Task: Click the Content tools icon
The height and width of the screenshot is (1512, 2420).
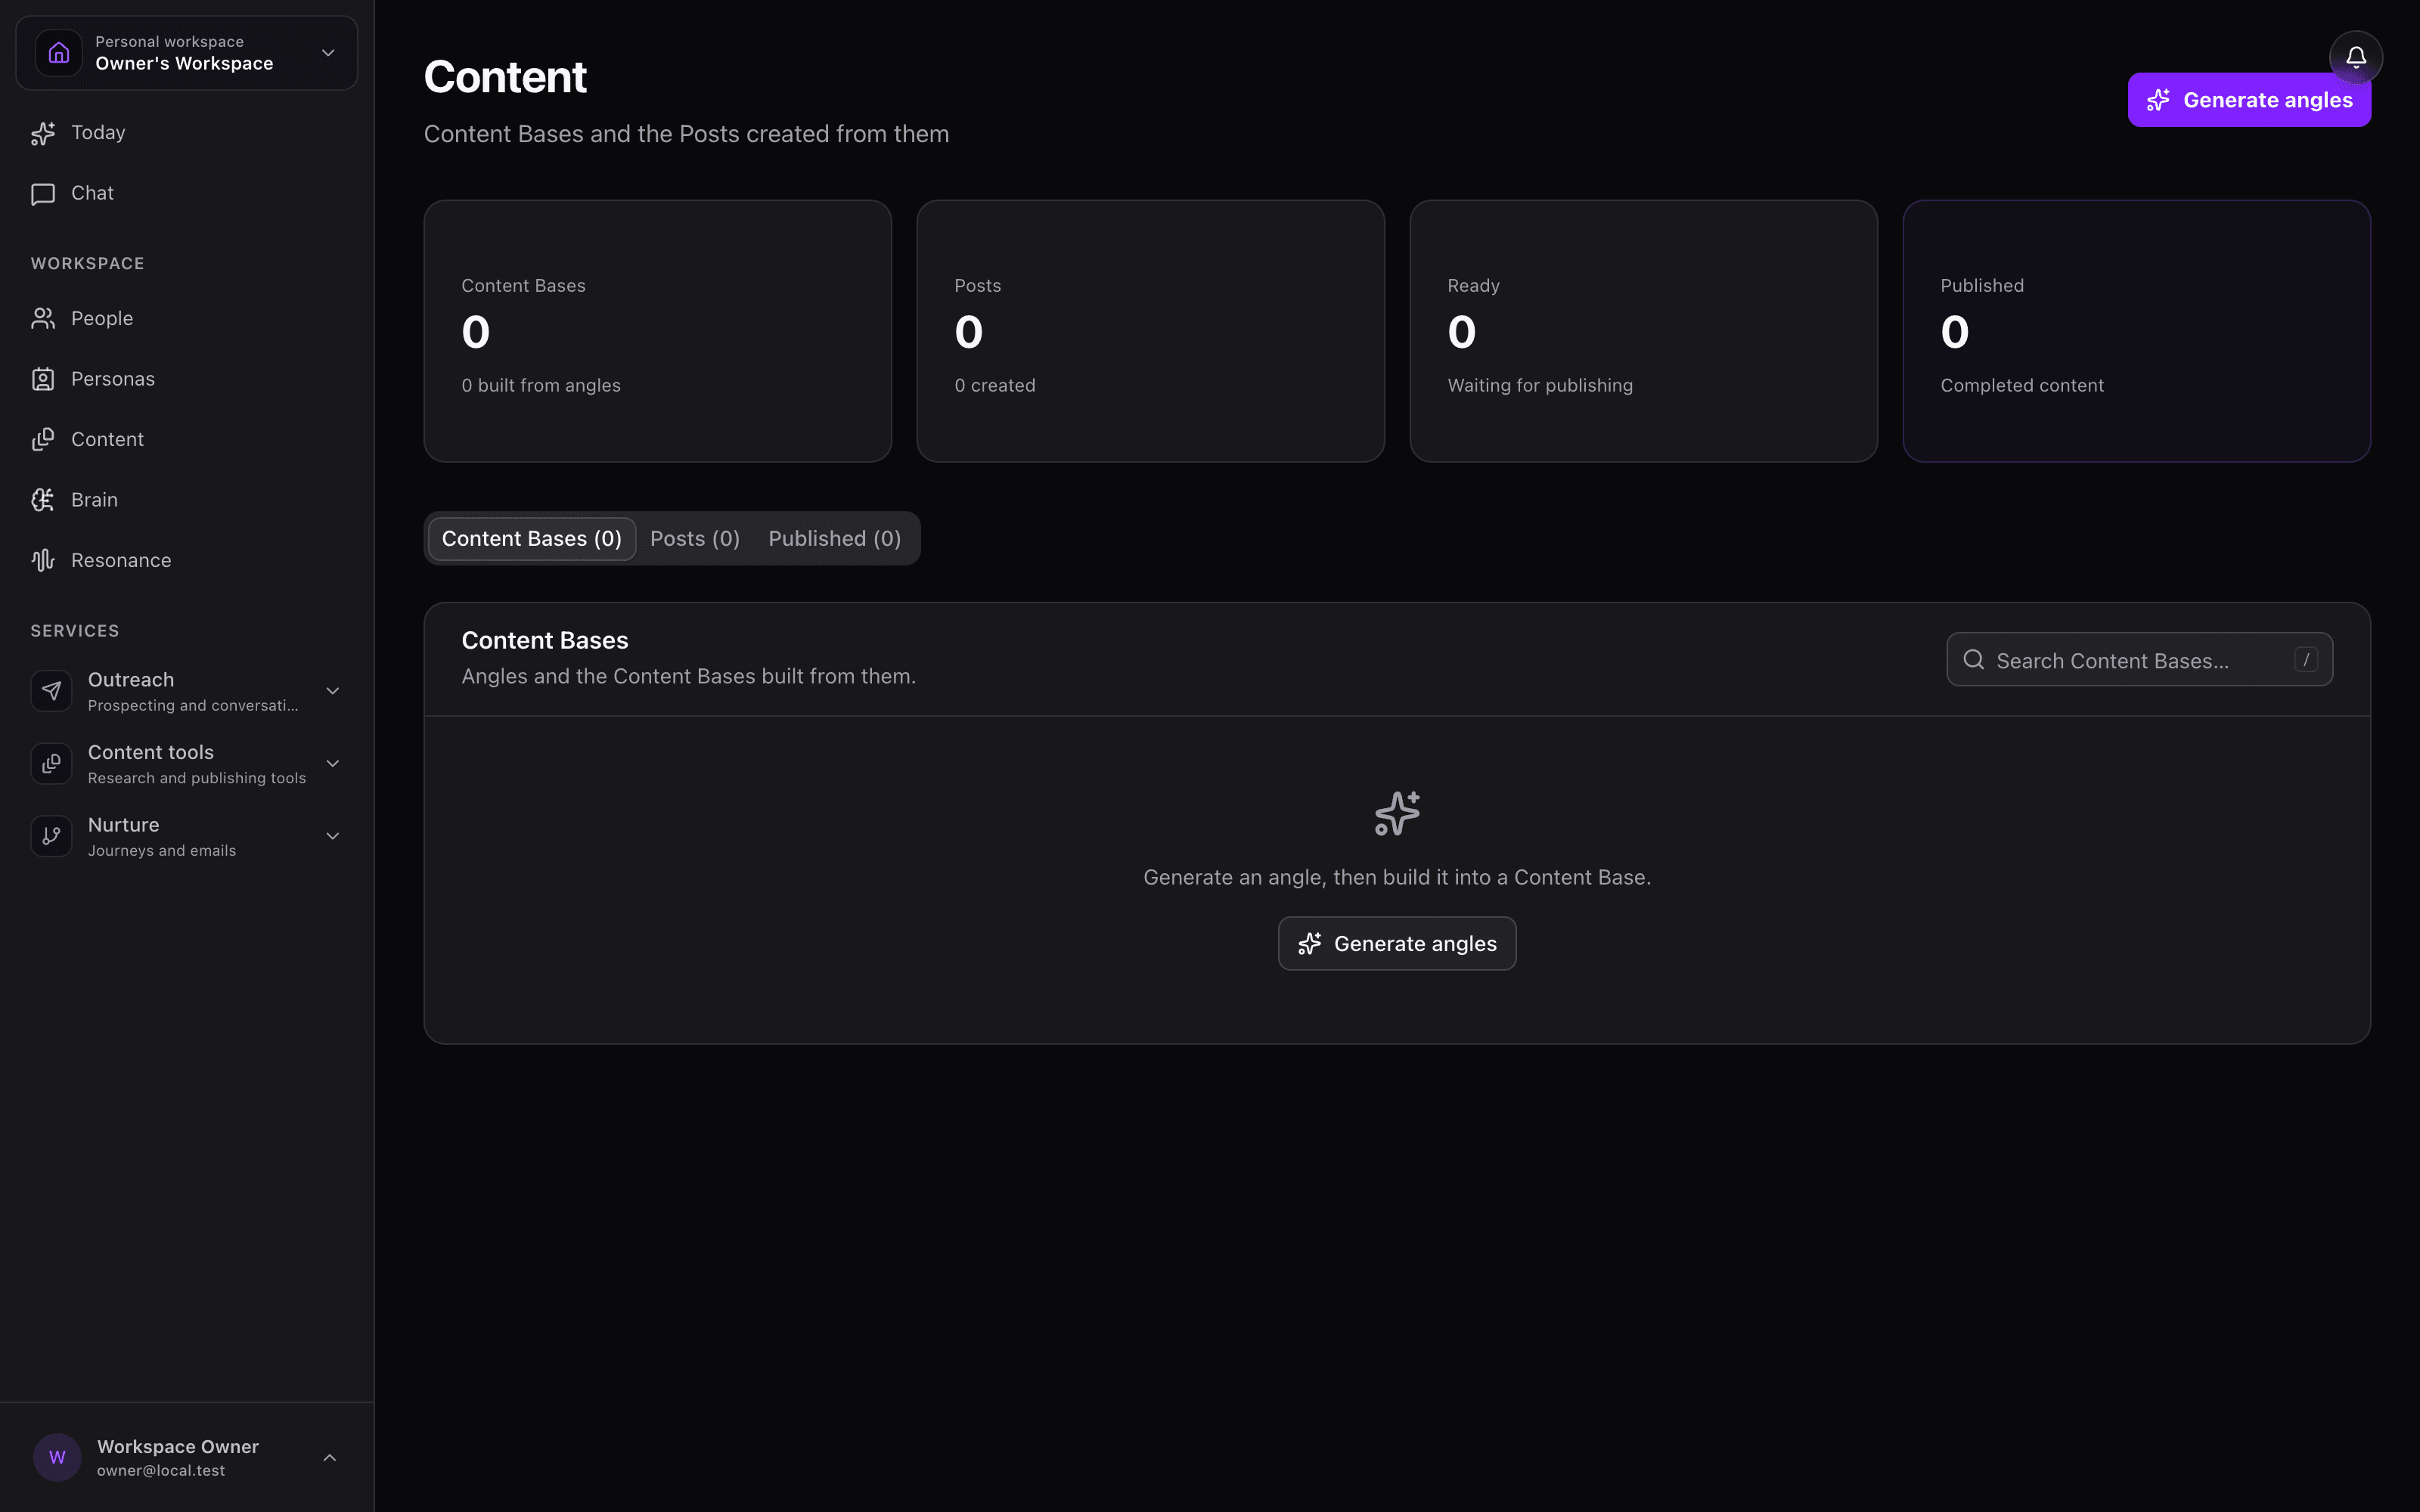Action: click(51, 764)
